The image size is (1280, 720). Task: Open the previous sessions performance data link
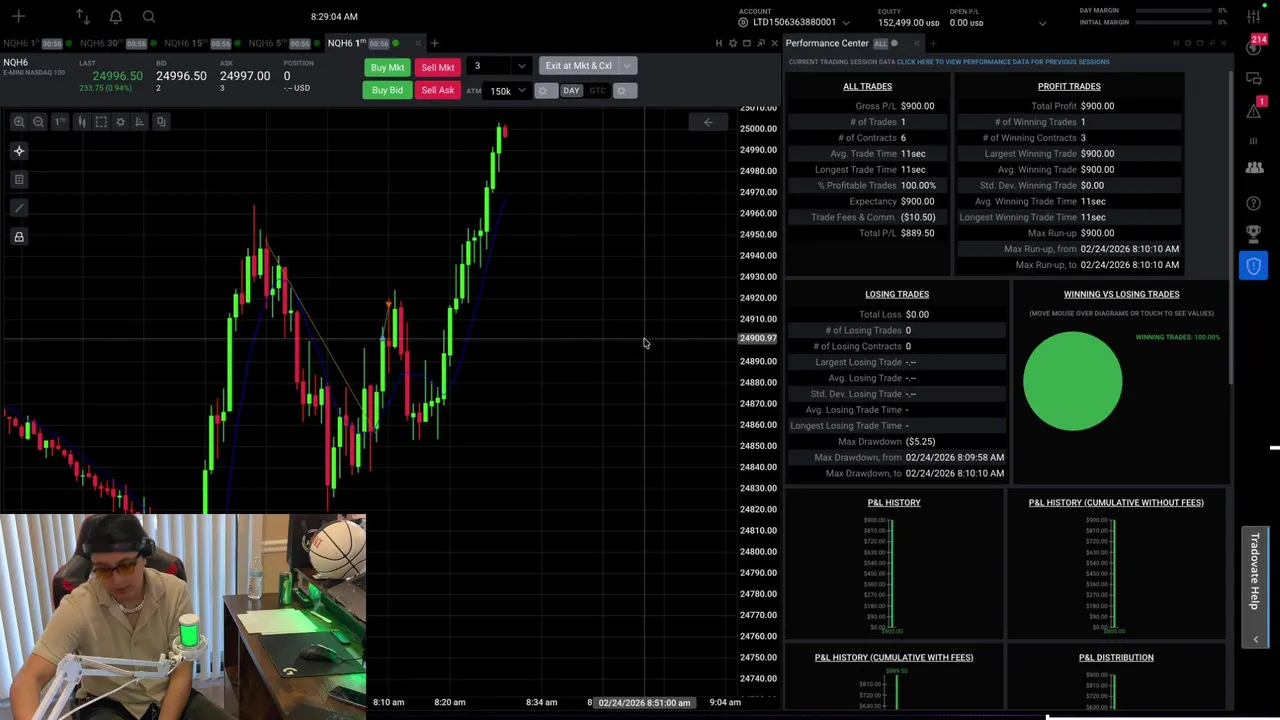pyautogui.click(x=1003, y=62)
